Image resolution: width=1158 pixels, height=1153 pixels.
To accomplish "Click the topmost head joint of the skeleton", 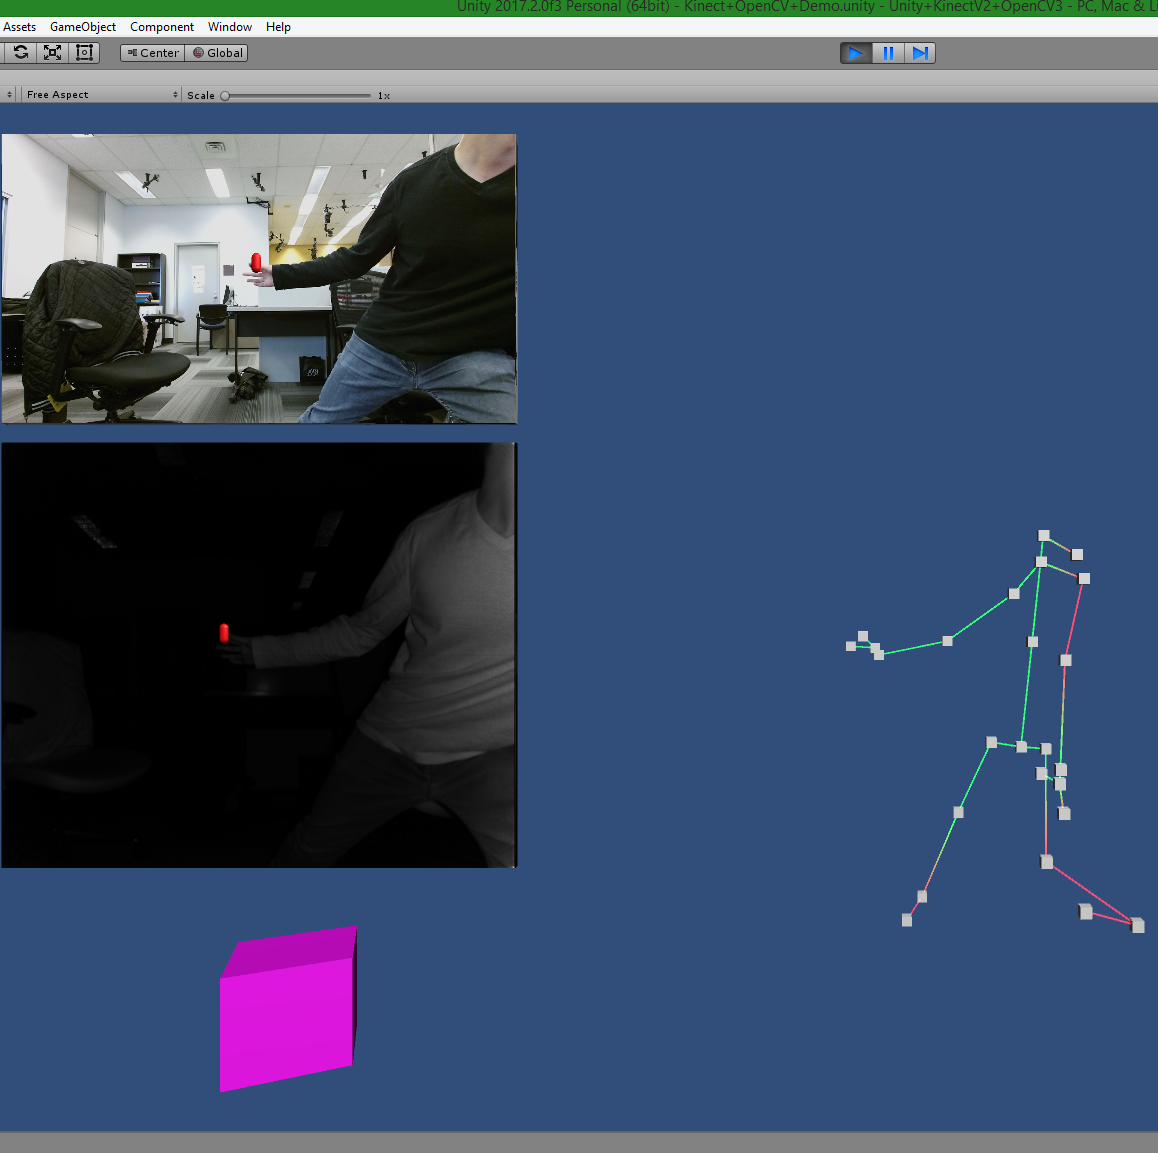I will (1044, 536).
